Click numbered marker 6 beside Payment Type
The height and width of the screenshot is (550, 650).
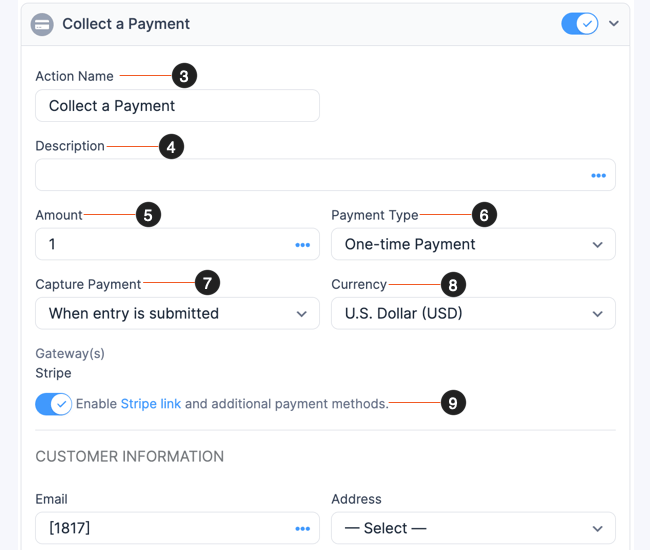pyautogui.click(x=484, y=215)
